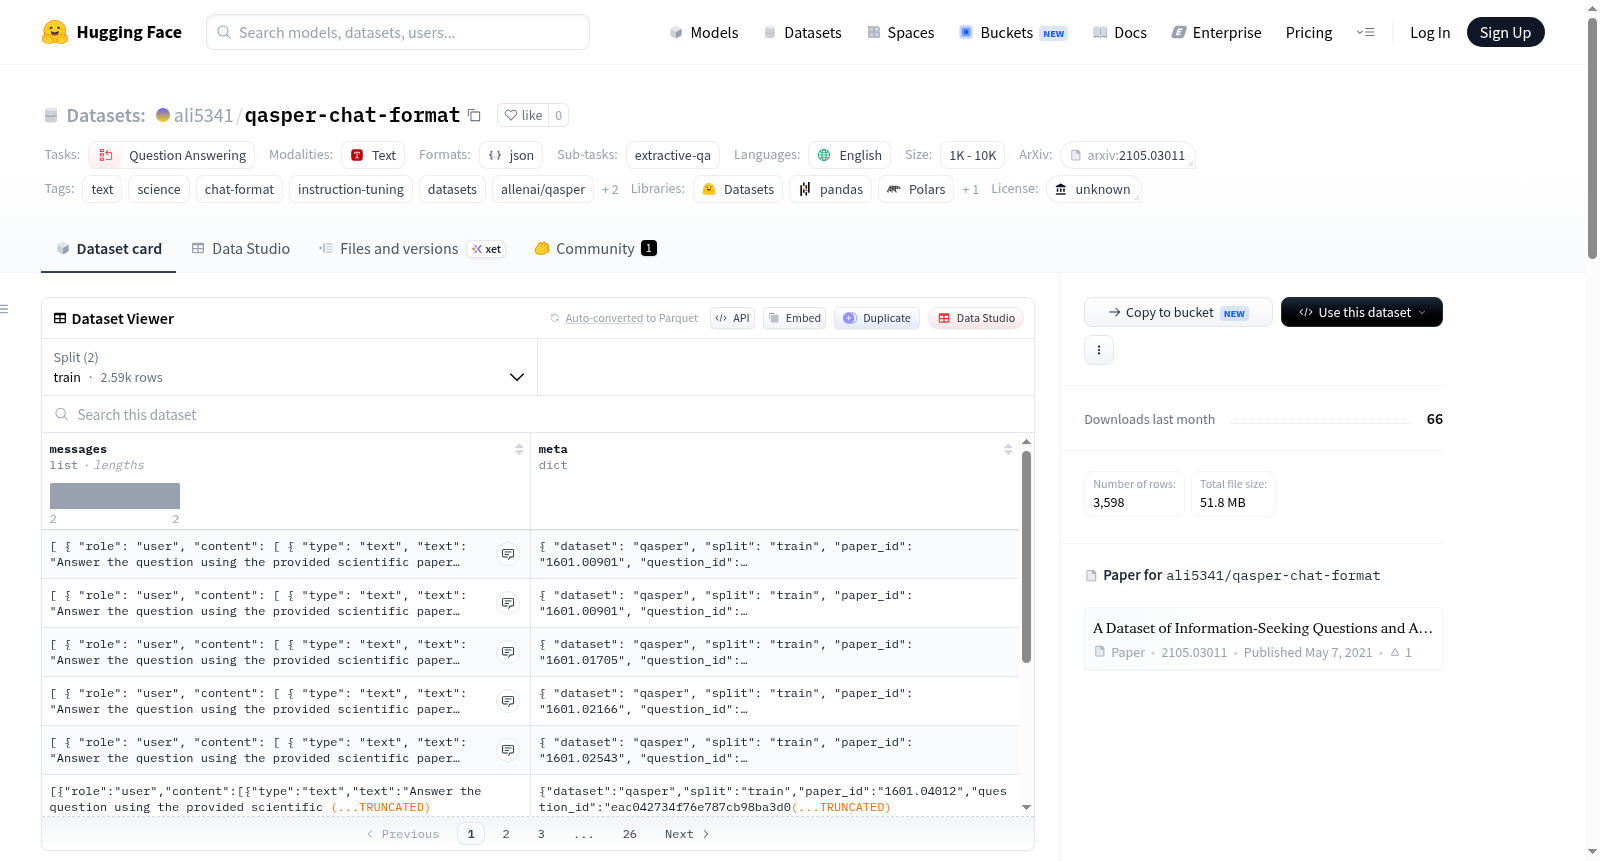Open the ali5341 user profile link
1600x861 pixels.
pyautogui.click(x=203, y=115)
